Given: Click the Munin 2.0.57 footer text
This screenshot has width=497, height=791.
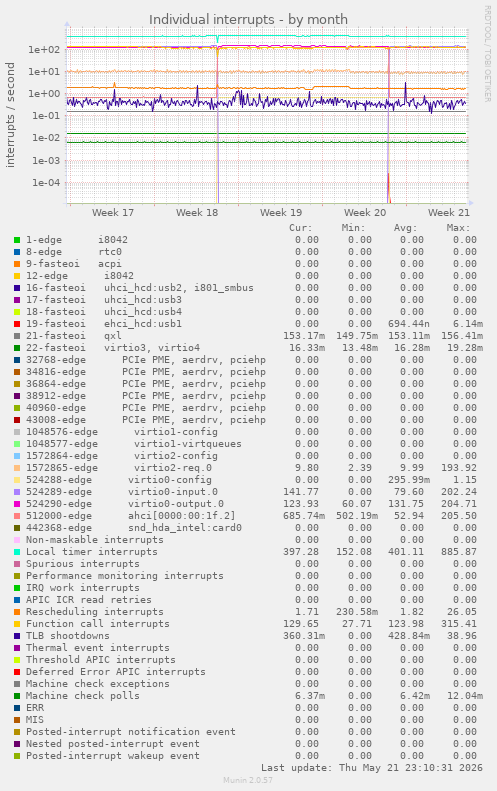Looking at the screenshot, I should pos(248,780).
